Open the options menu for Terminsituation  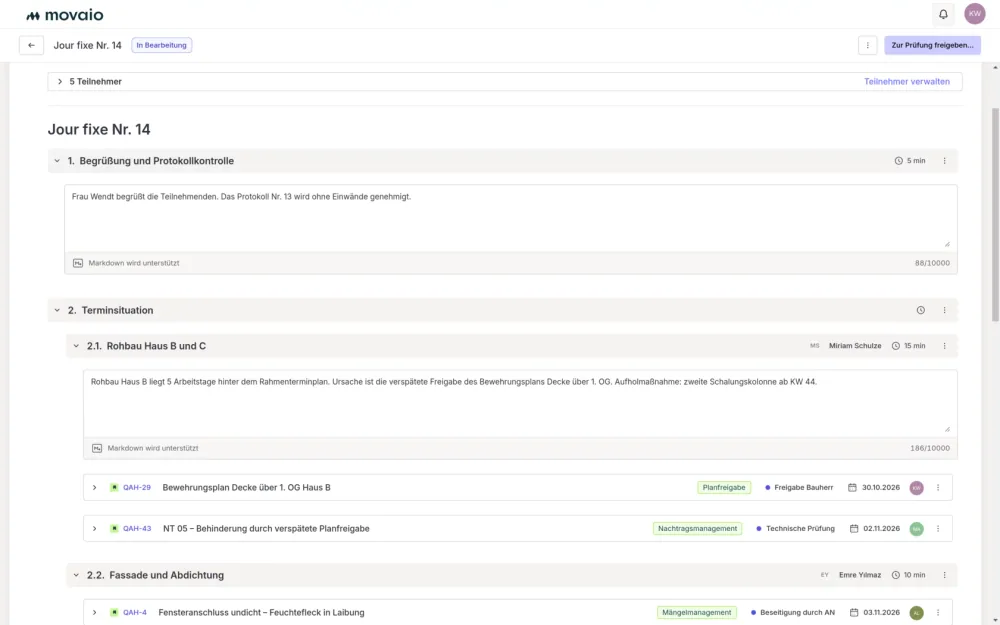point(945,311)
